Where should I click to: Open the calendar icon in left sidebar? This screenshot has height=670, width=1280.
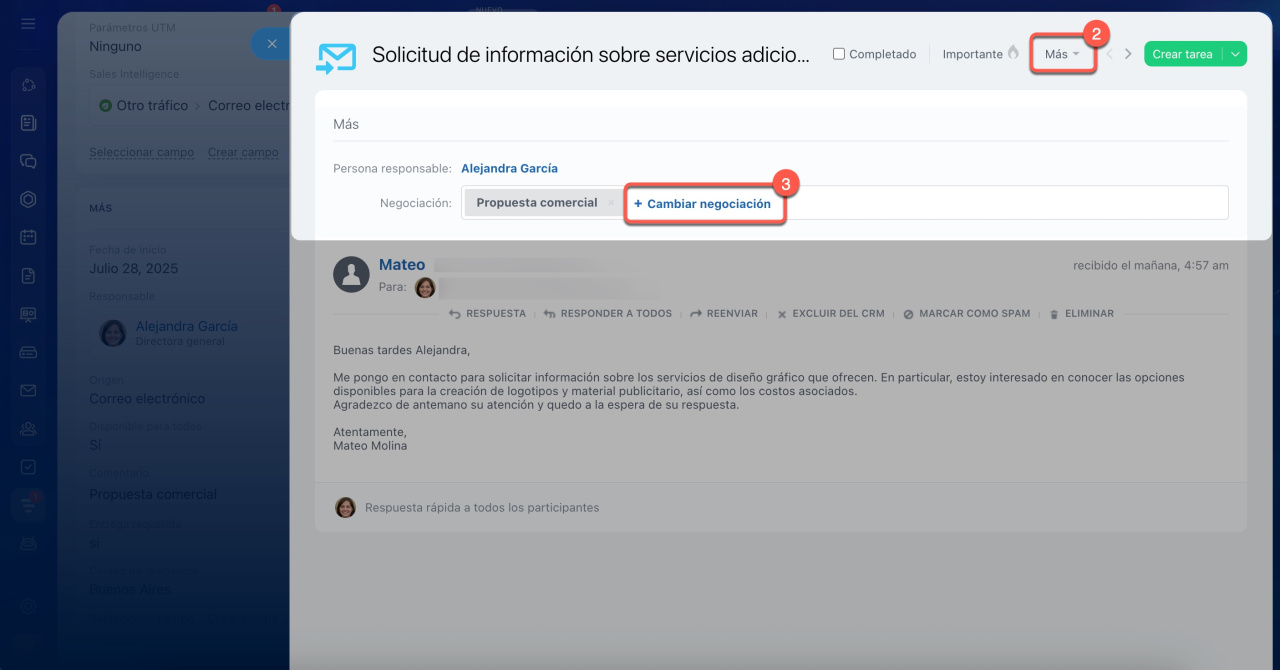coord(28,237)
